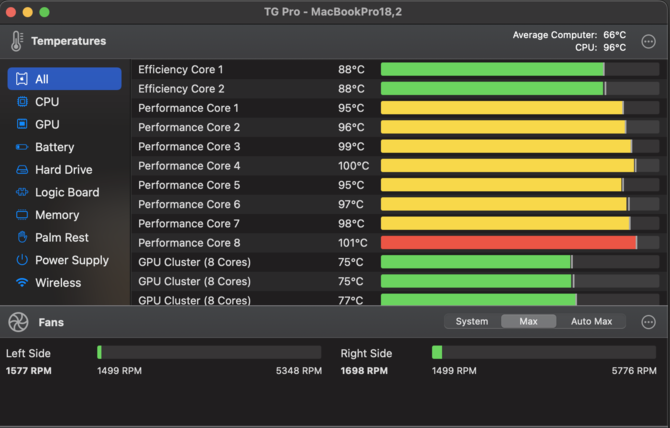Image resolution: width=670 pixels, height=428 pixels.
Task: Click the Fans section fan icon
Action: pos(18,322)
